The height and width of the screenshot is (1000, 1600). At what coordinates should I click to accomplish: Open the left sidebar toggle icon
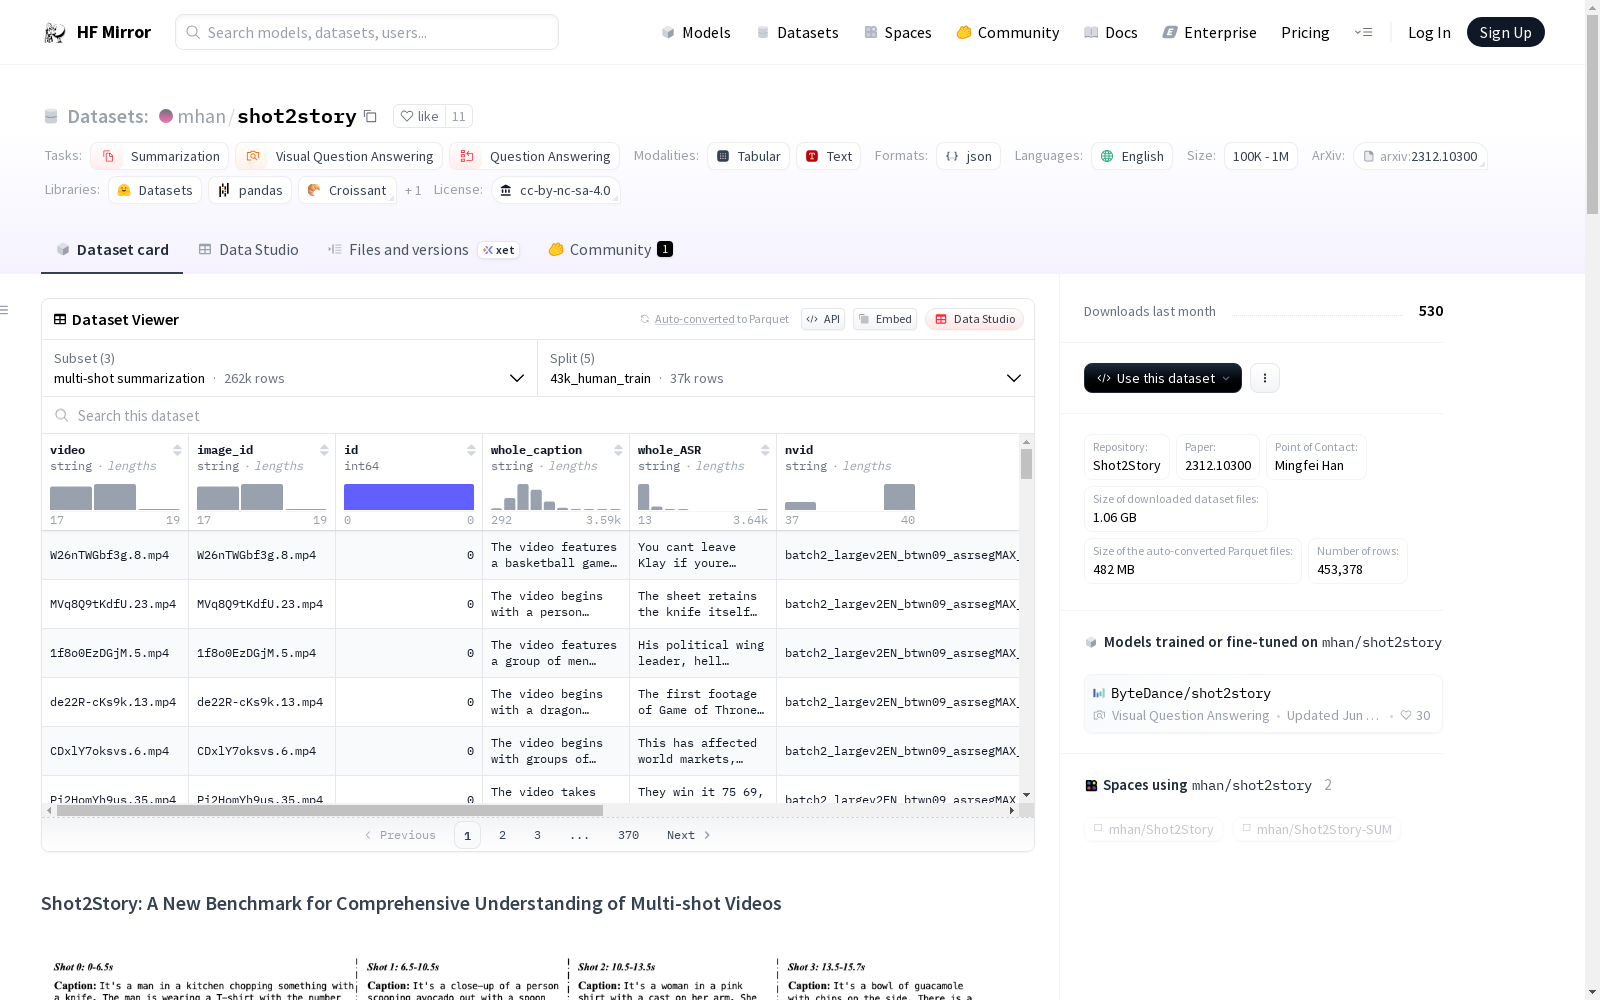(5, 310)
